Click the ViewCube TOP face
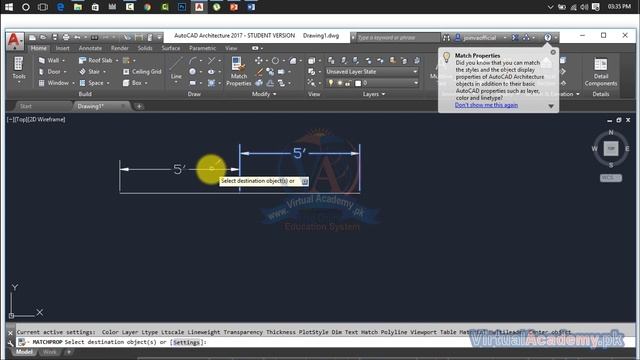This screenshot has width=640, height=360. click(611, 148)
